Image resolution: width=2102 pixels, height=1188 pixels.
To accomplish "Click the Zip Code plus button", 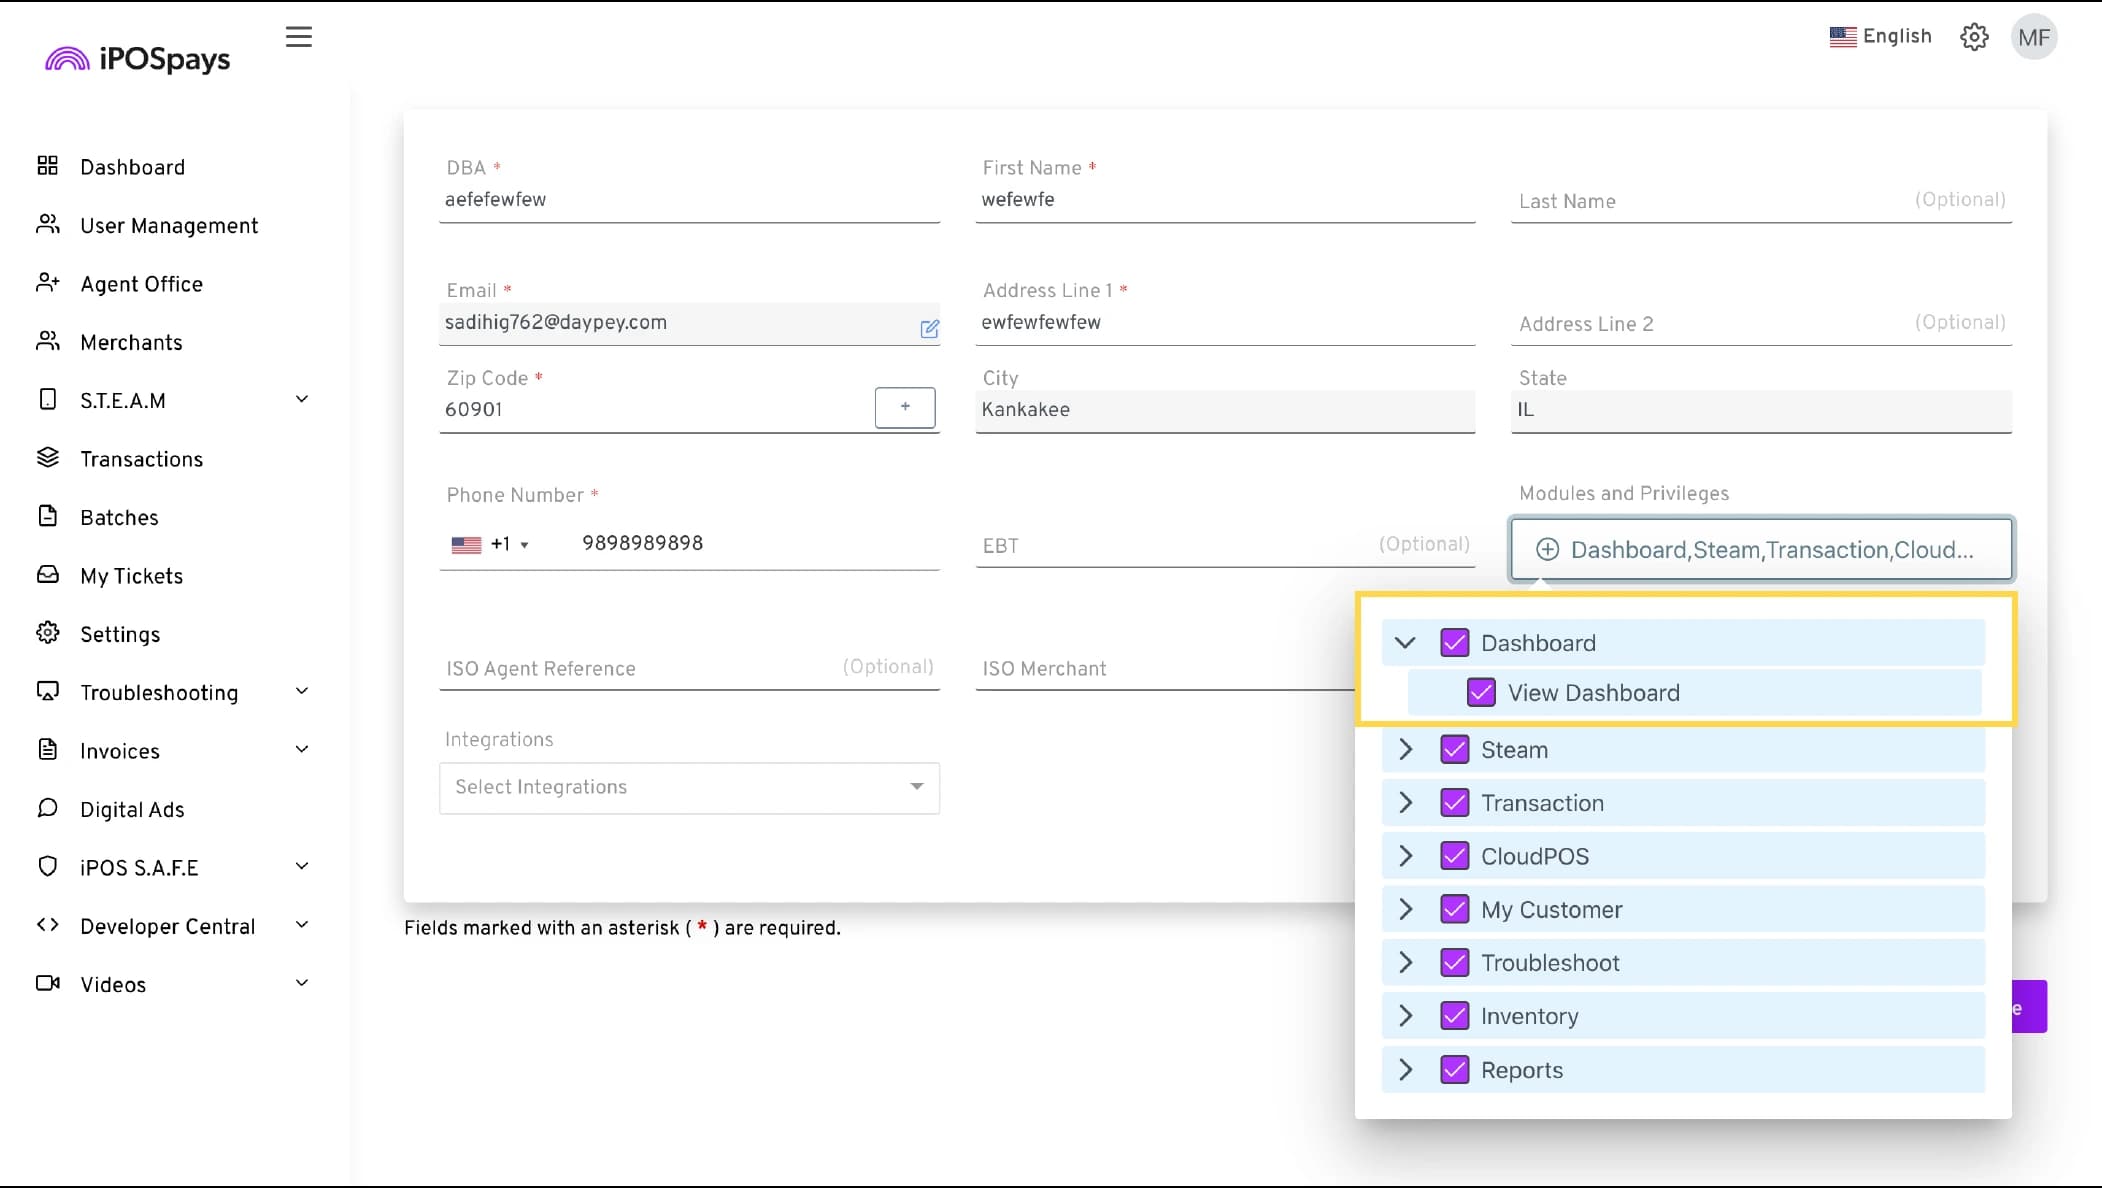I will tap(905, 407).
